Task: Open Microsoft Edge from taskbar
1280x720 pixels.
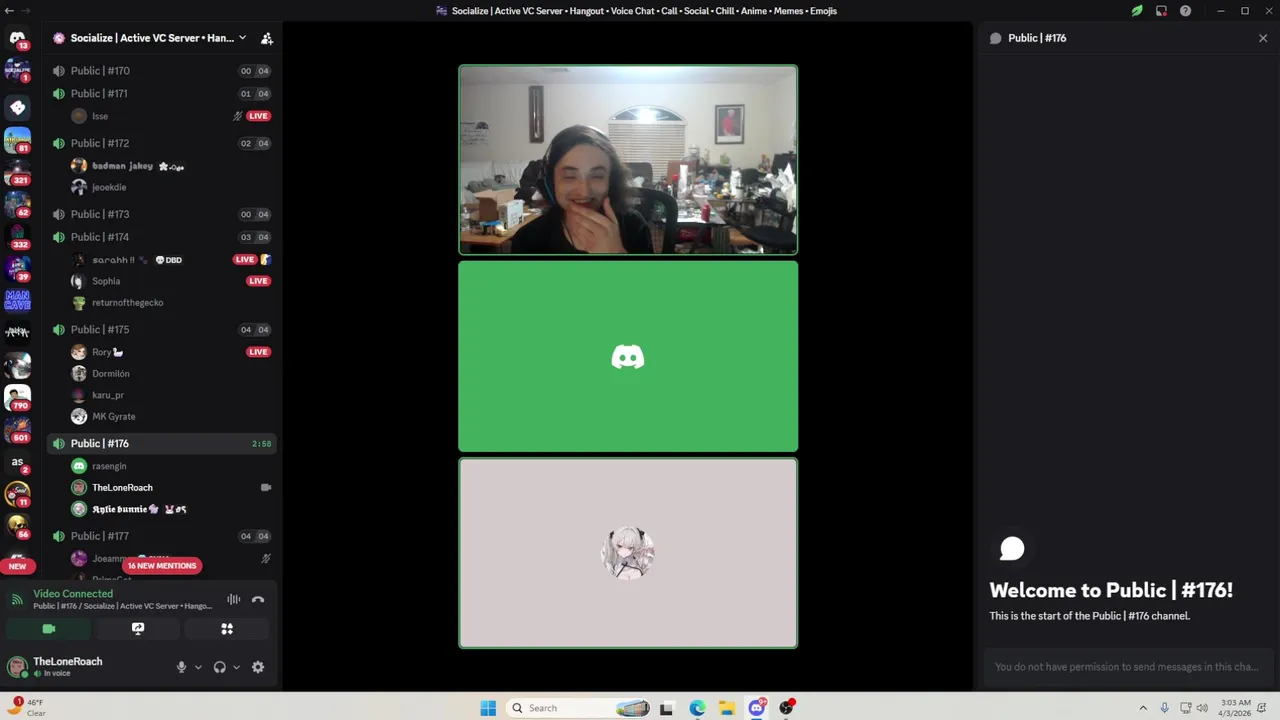Action: 697,708
